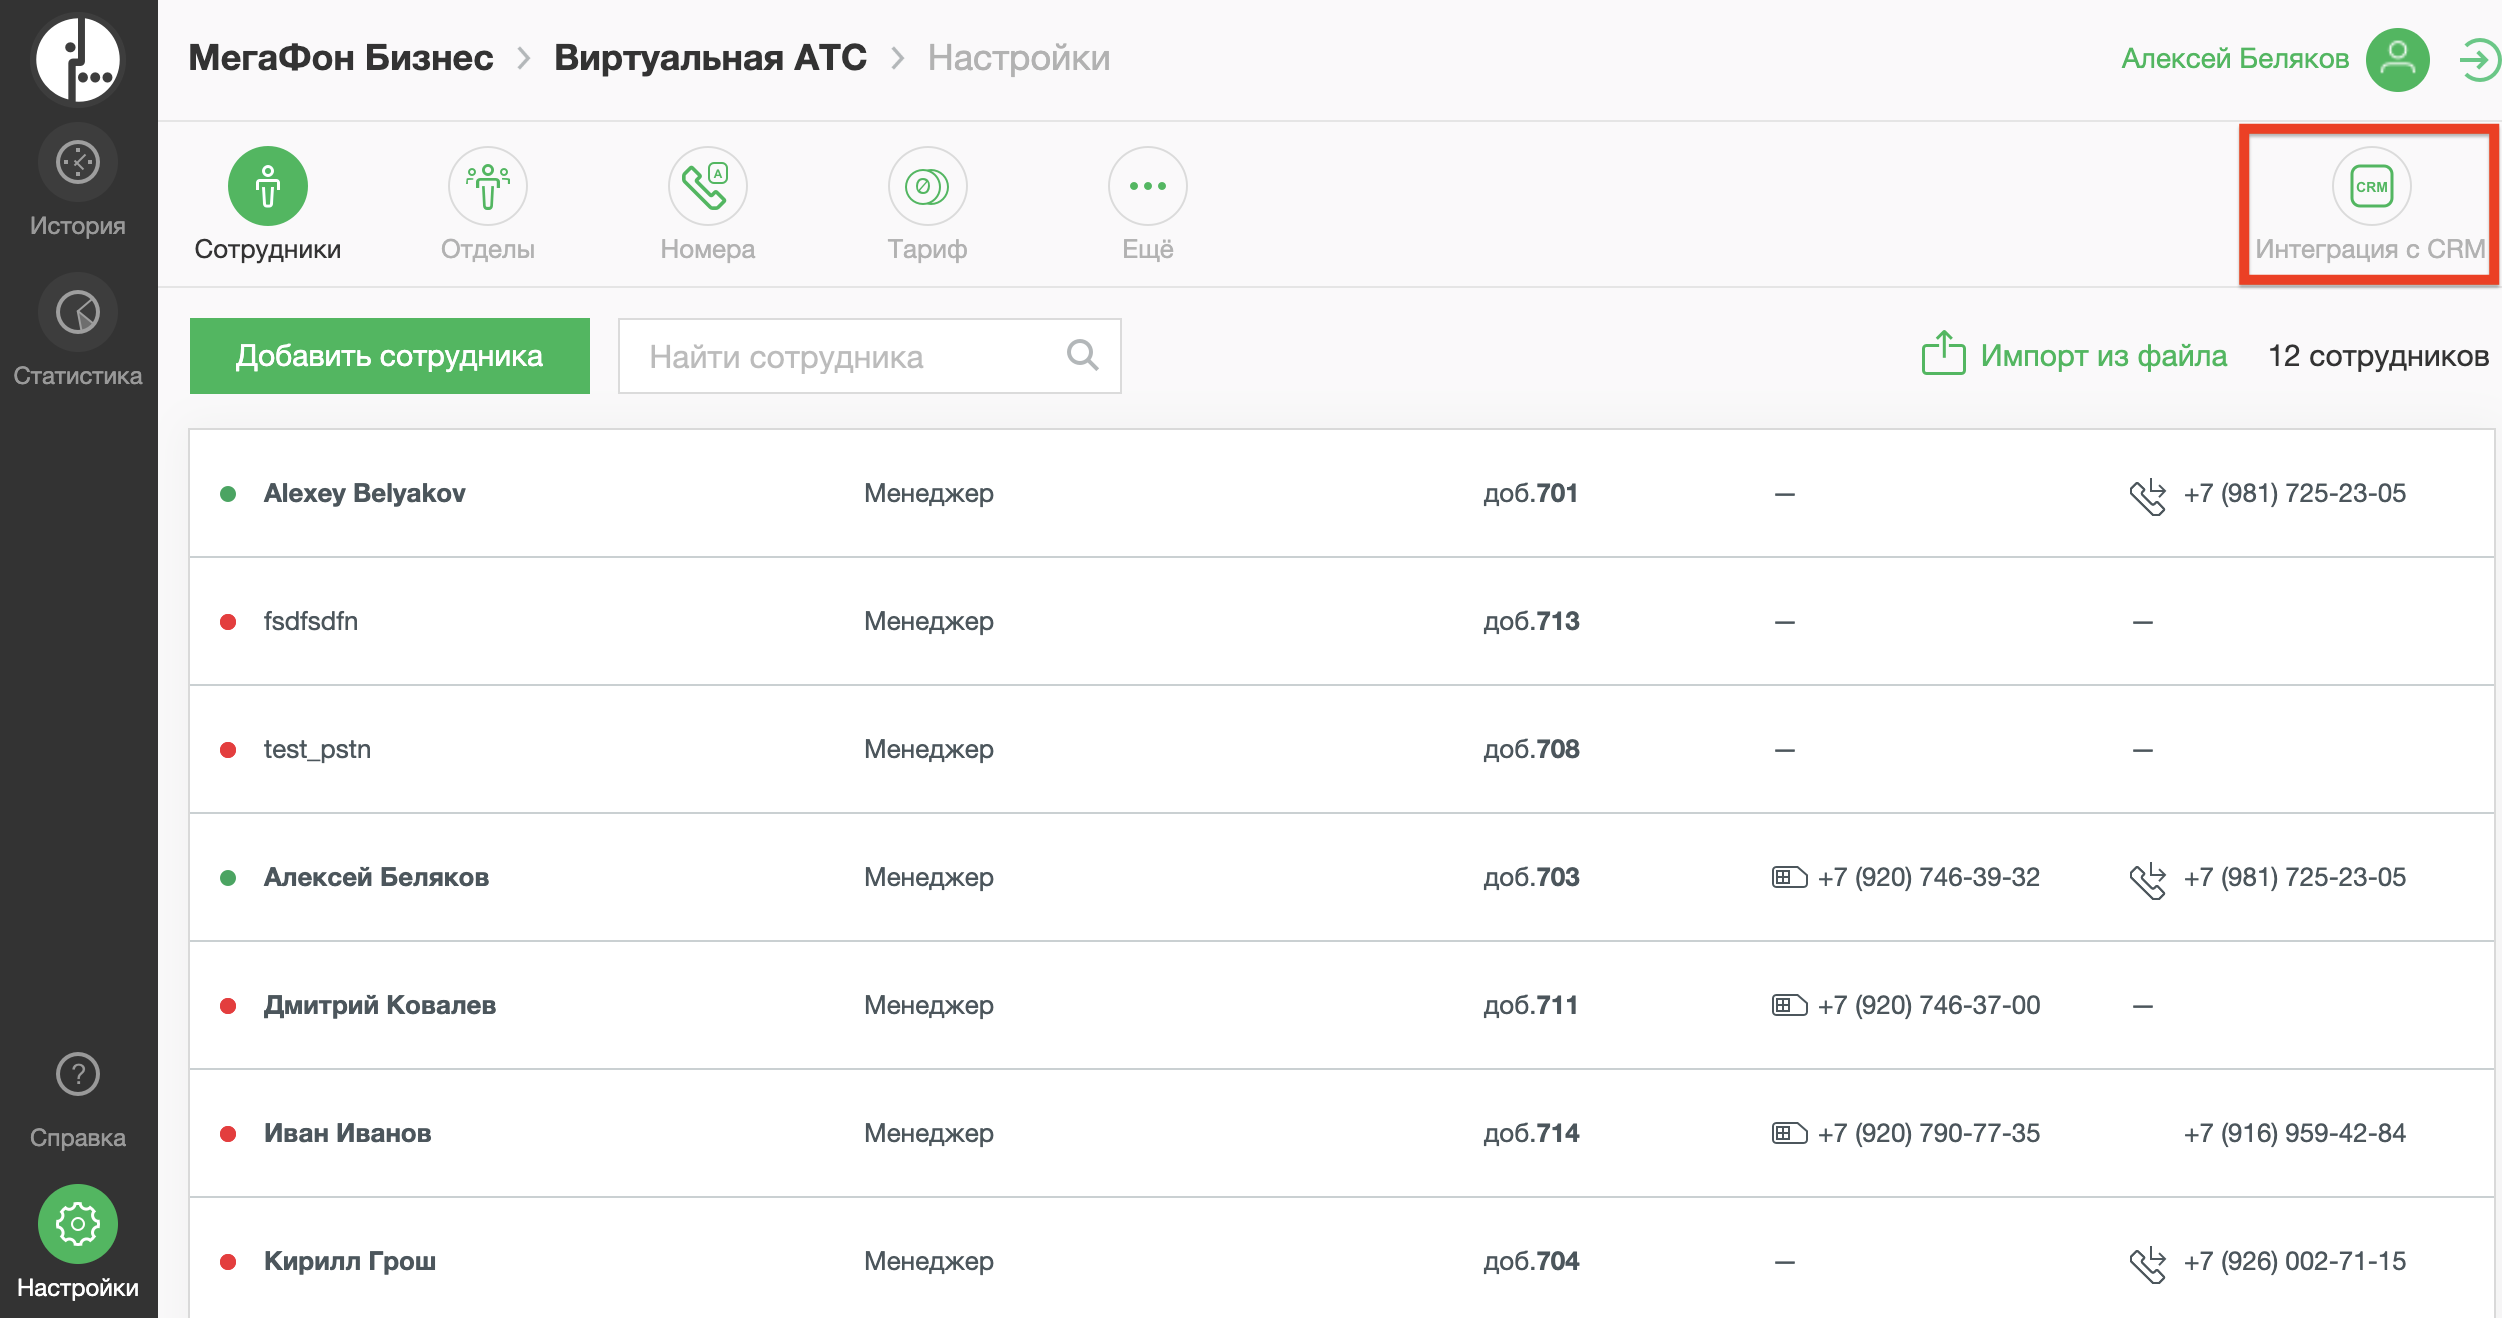Click the user profile avatar icon
This screenshot has height=1318, width=2502.
pos(2397,60)
